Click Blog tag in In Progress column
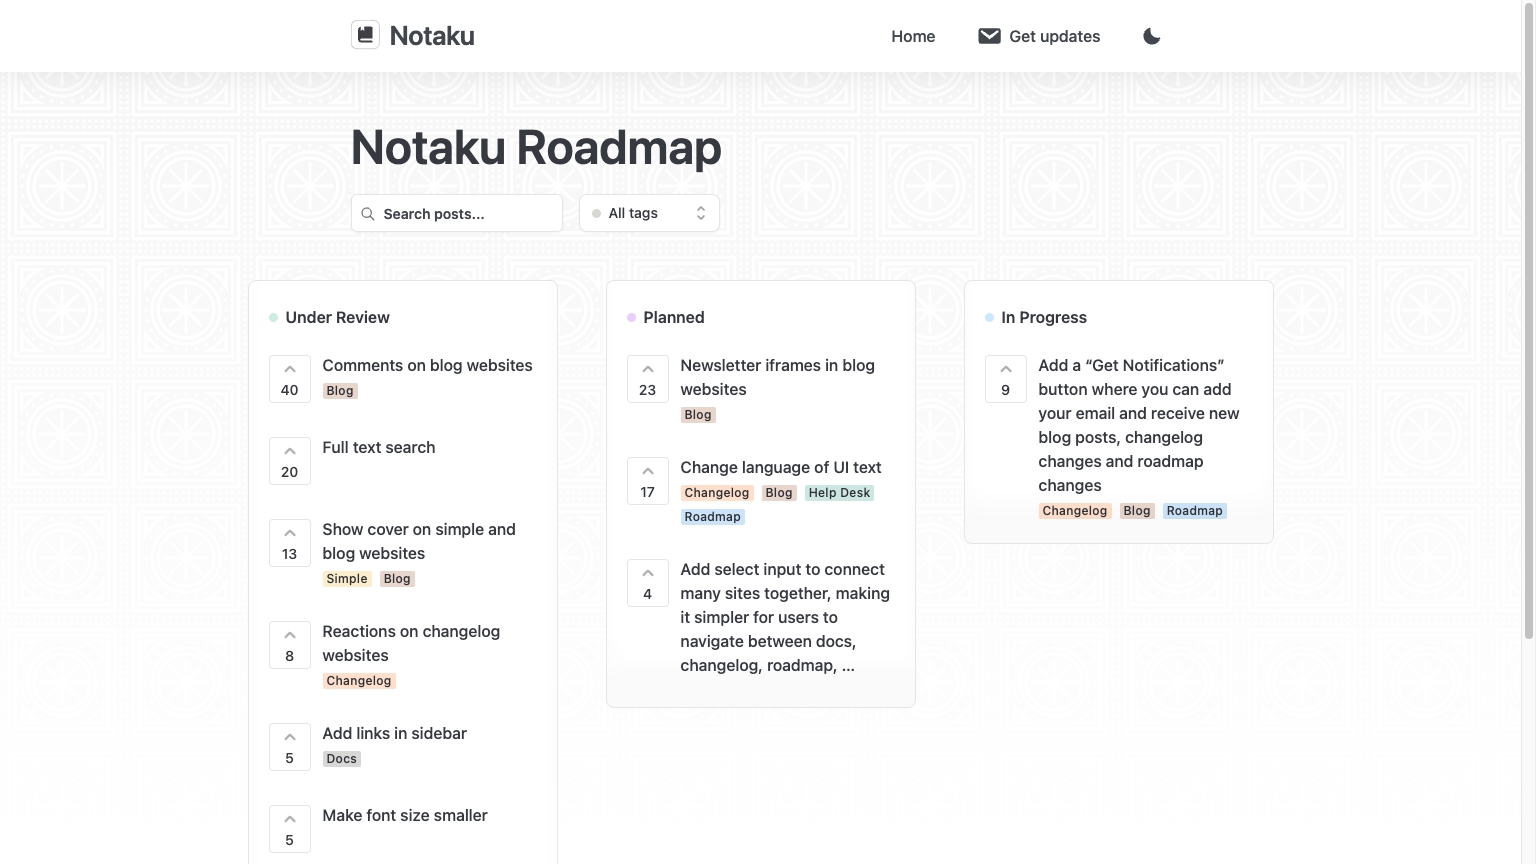The height and width of the screenshot is (864, 1536). click(x=1137, y=511)
